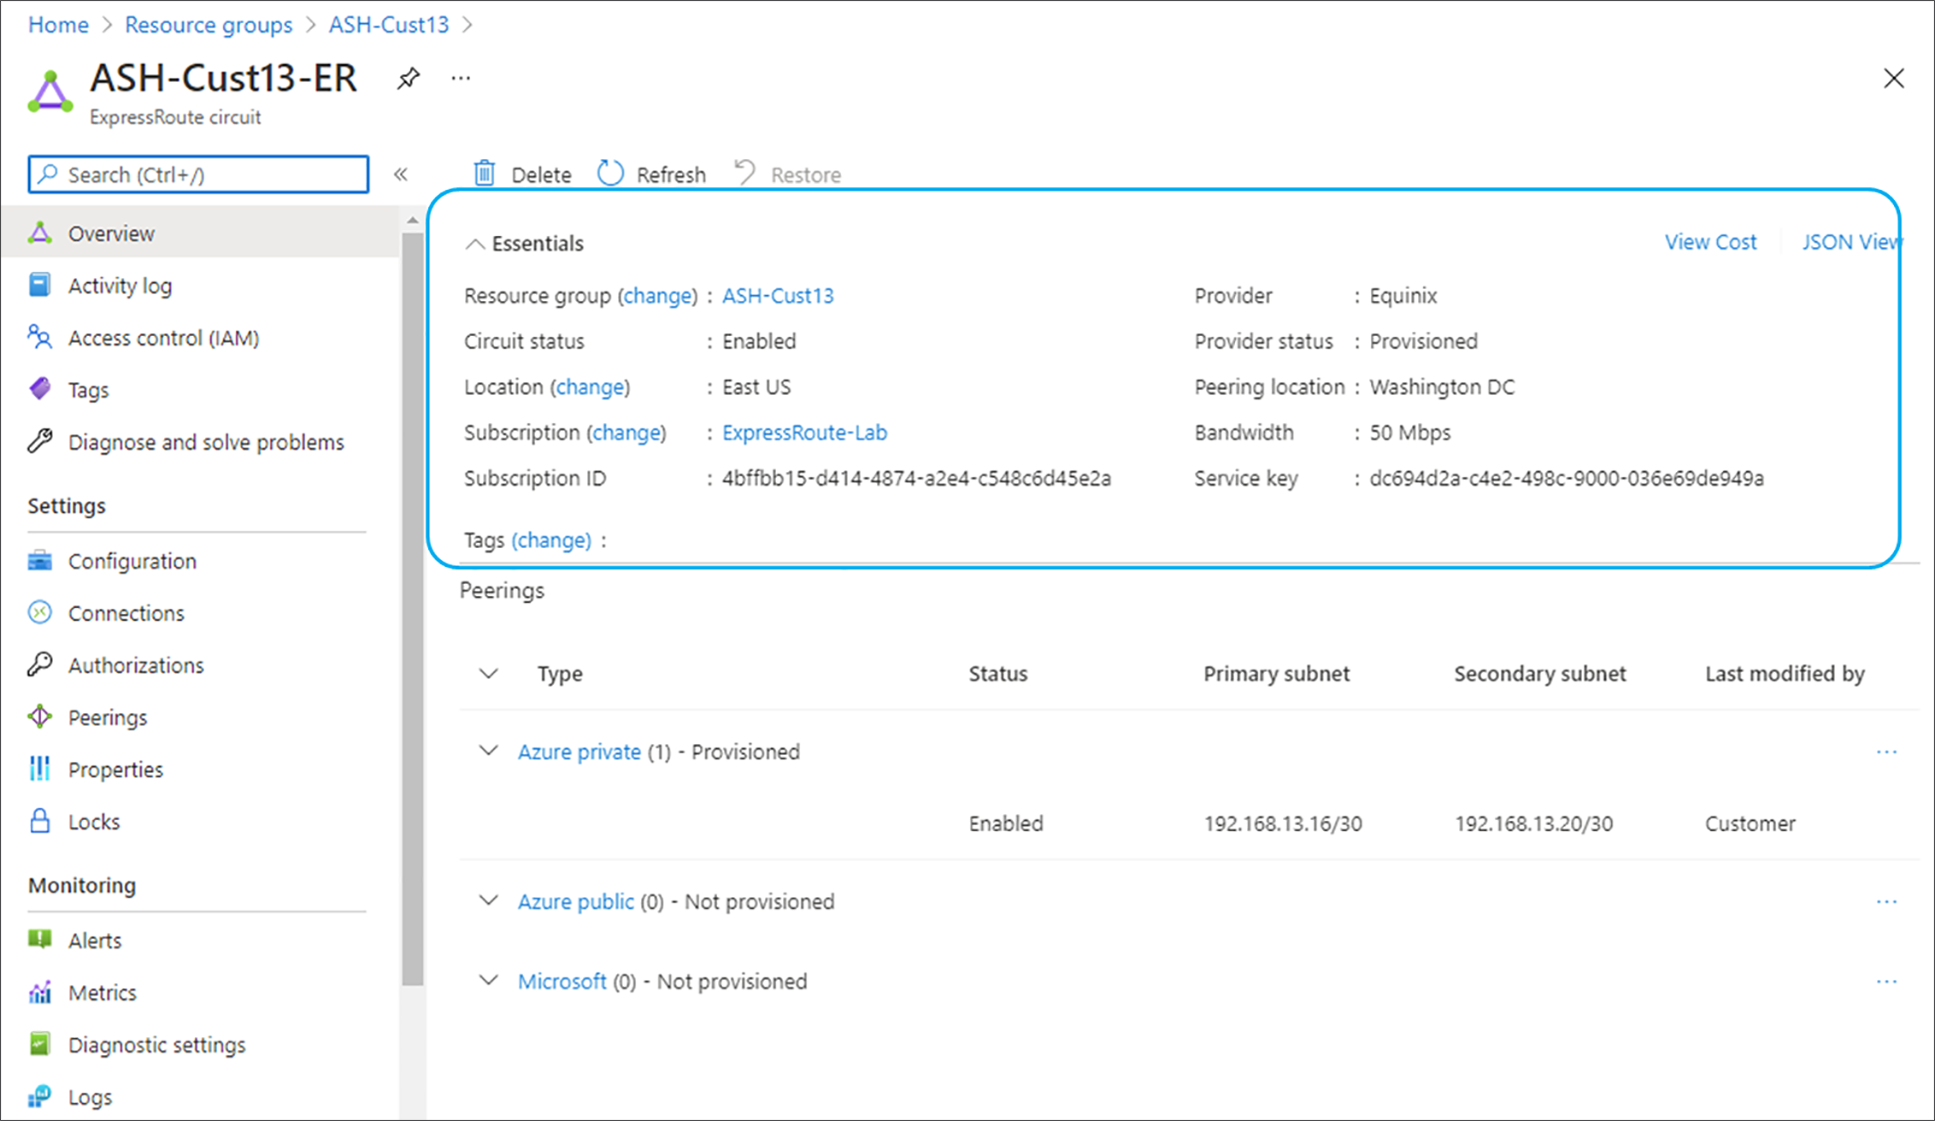Change the Subscription via (change) link
Image resolution: width=1935 pixels, height=1121 pixels.
click(x=626, y=432)
